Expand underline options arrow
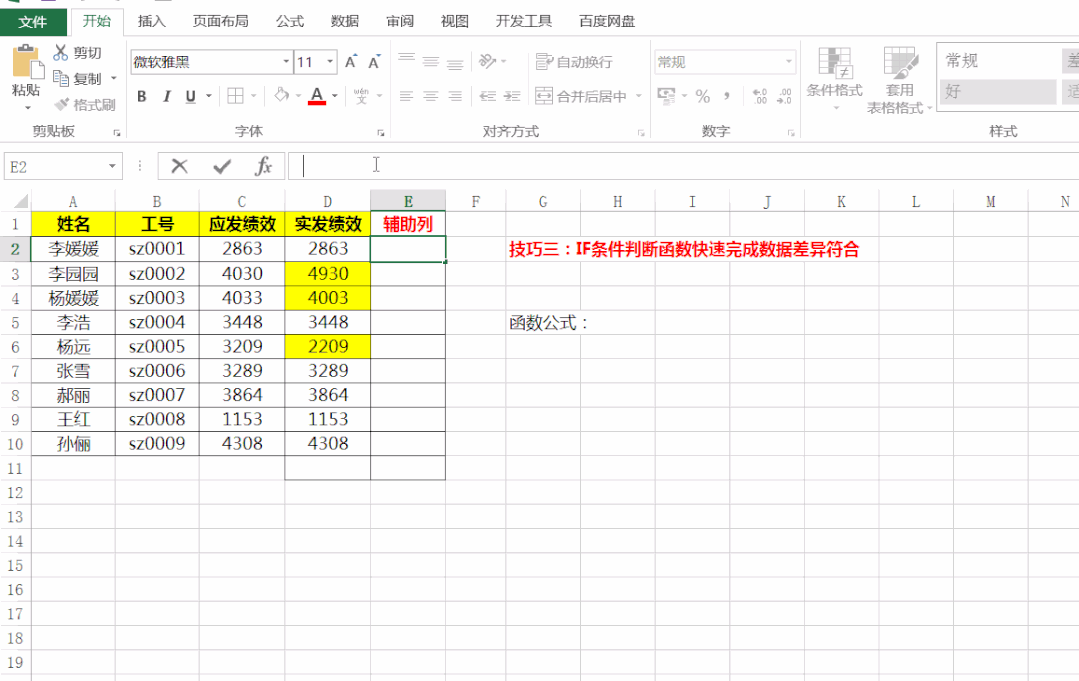Viewport: 1079px width, 681px height. pyautogui.click(x=209, y=96)
